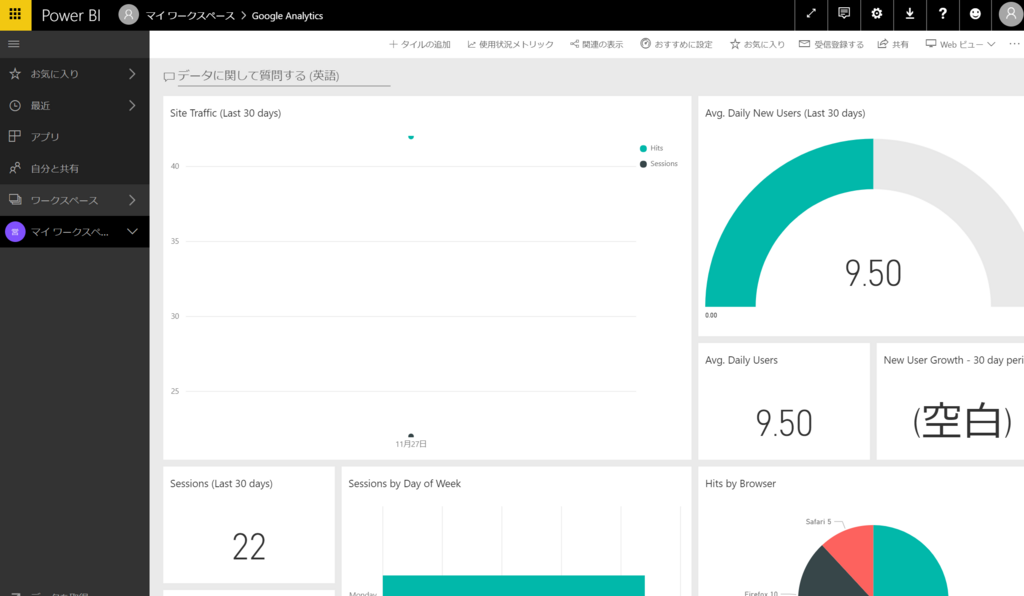Open the Sessions by Day of Week tile
Viewport: 1024px width, 596px height.
(516, 531)
